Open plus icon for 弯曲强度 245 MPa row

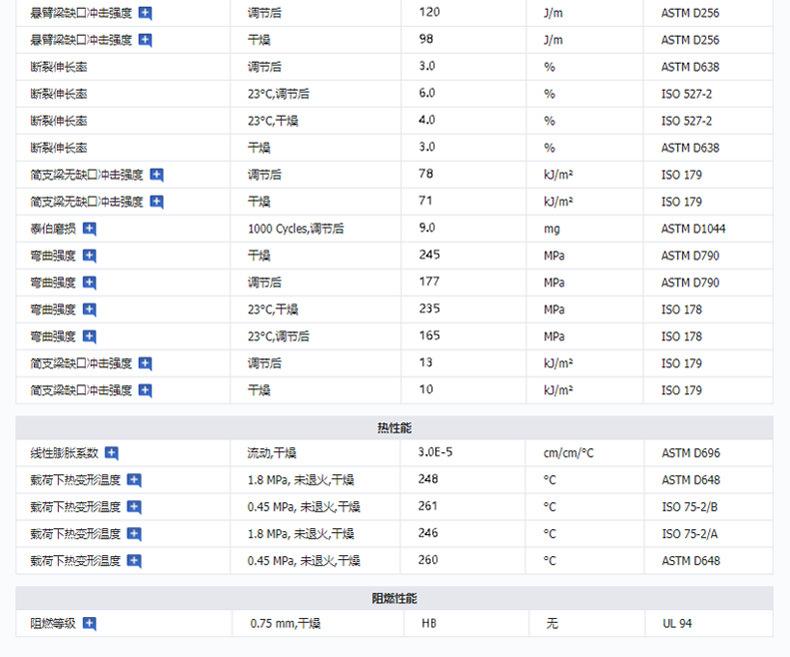[x=90, y=256]
